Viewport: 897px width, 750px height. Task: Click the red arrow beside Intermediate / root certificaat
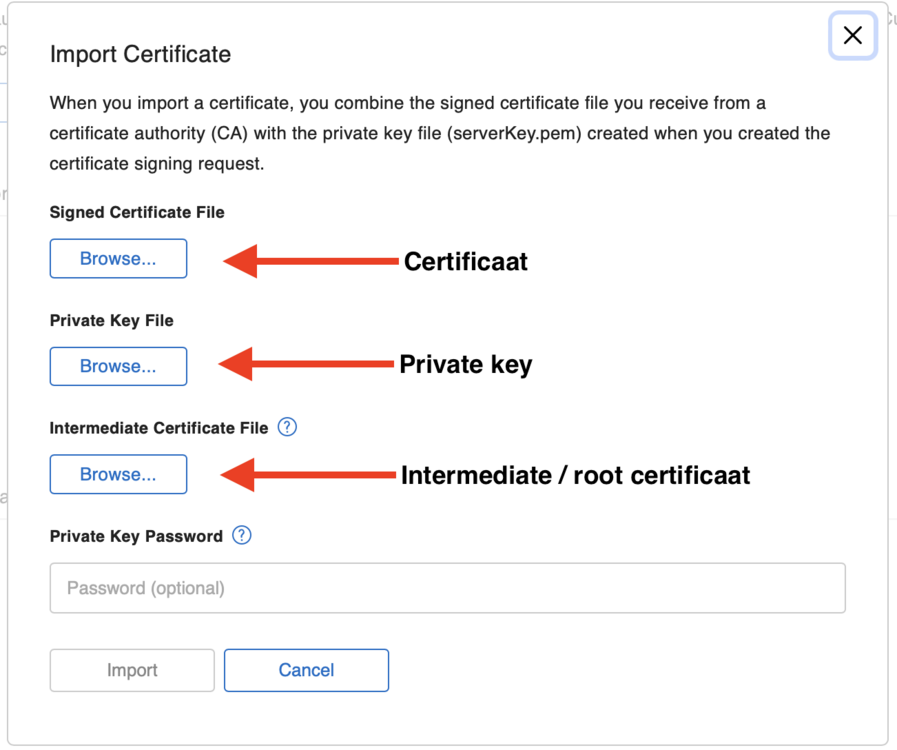pos(307,476)
